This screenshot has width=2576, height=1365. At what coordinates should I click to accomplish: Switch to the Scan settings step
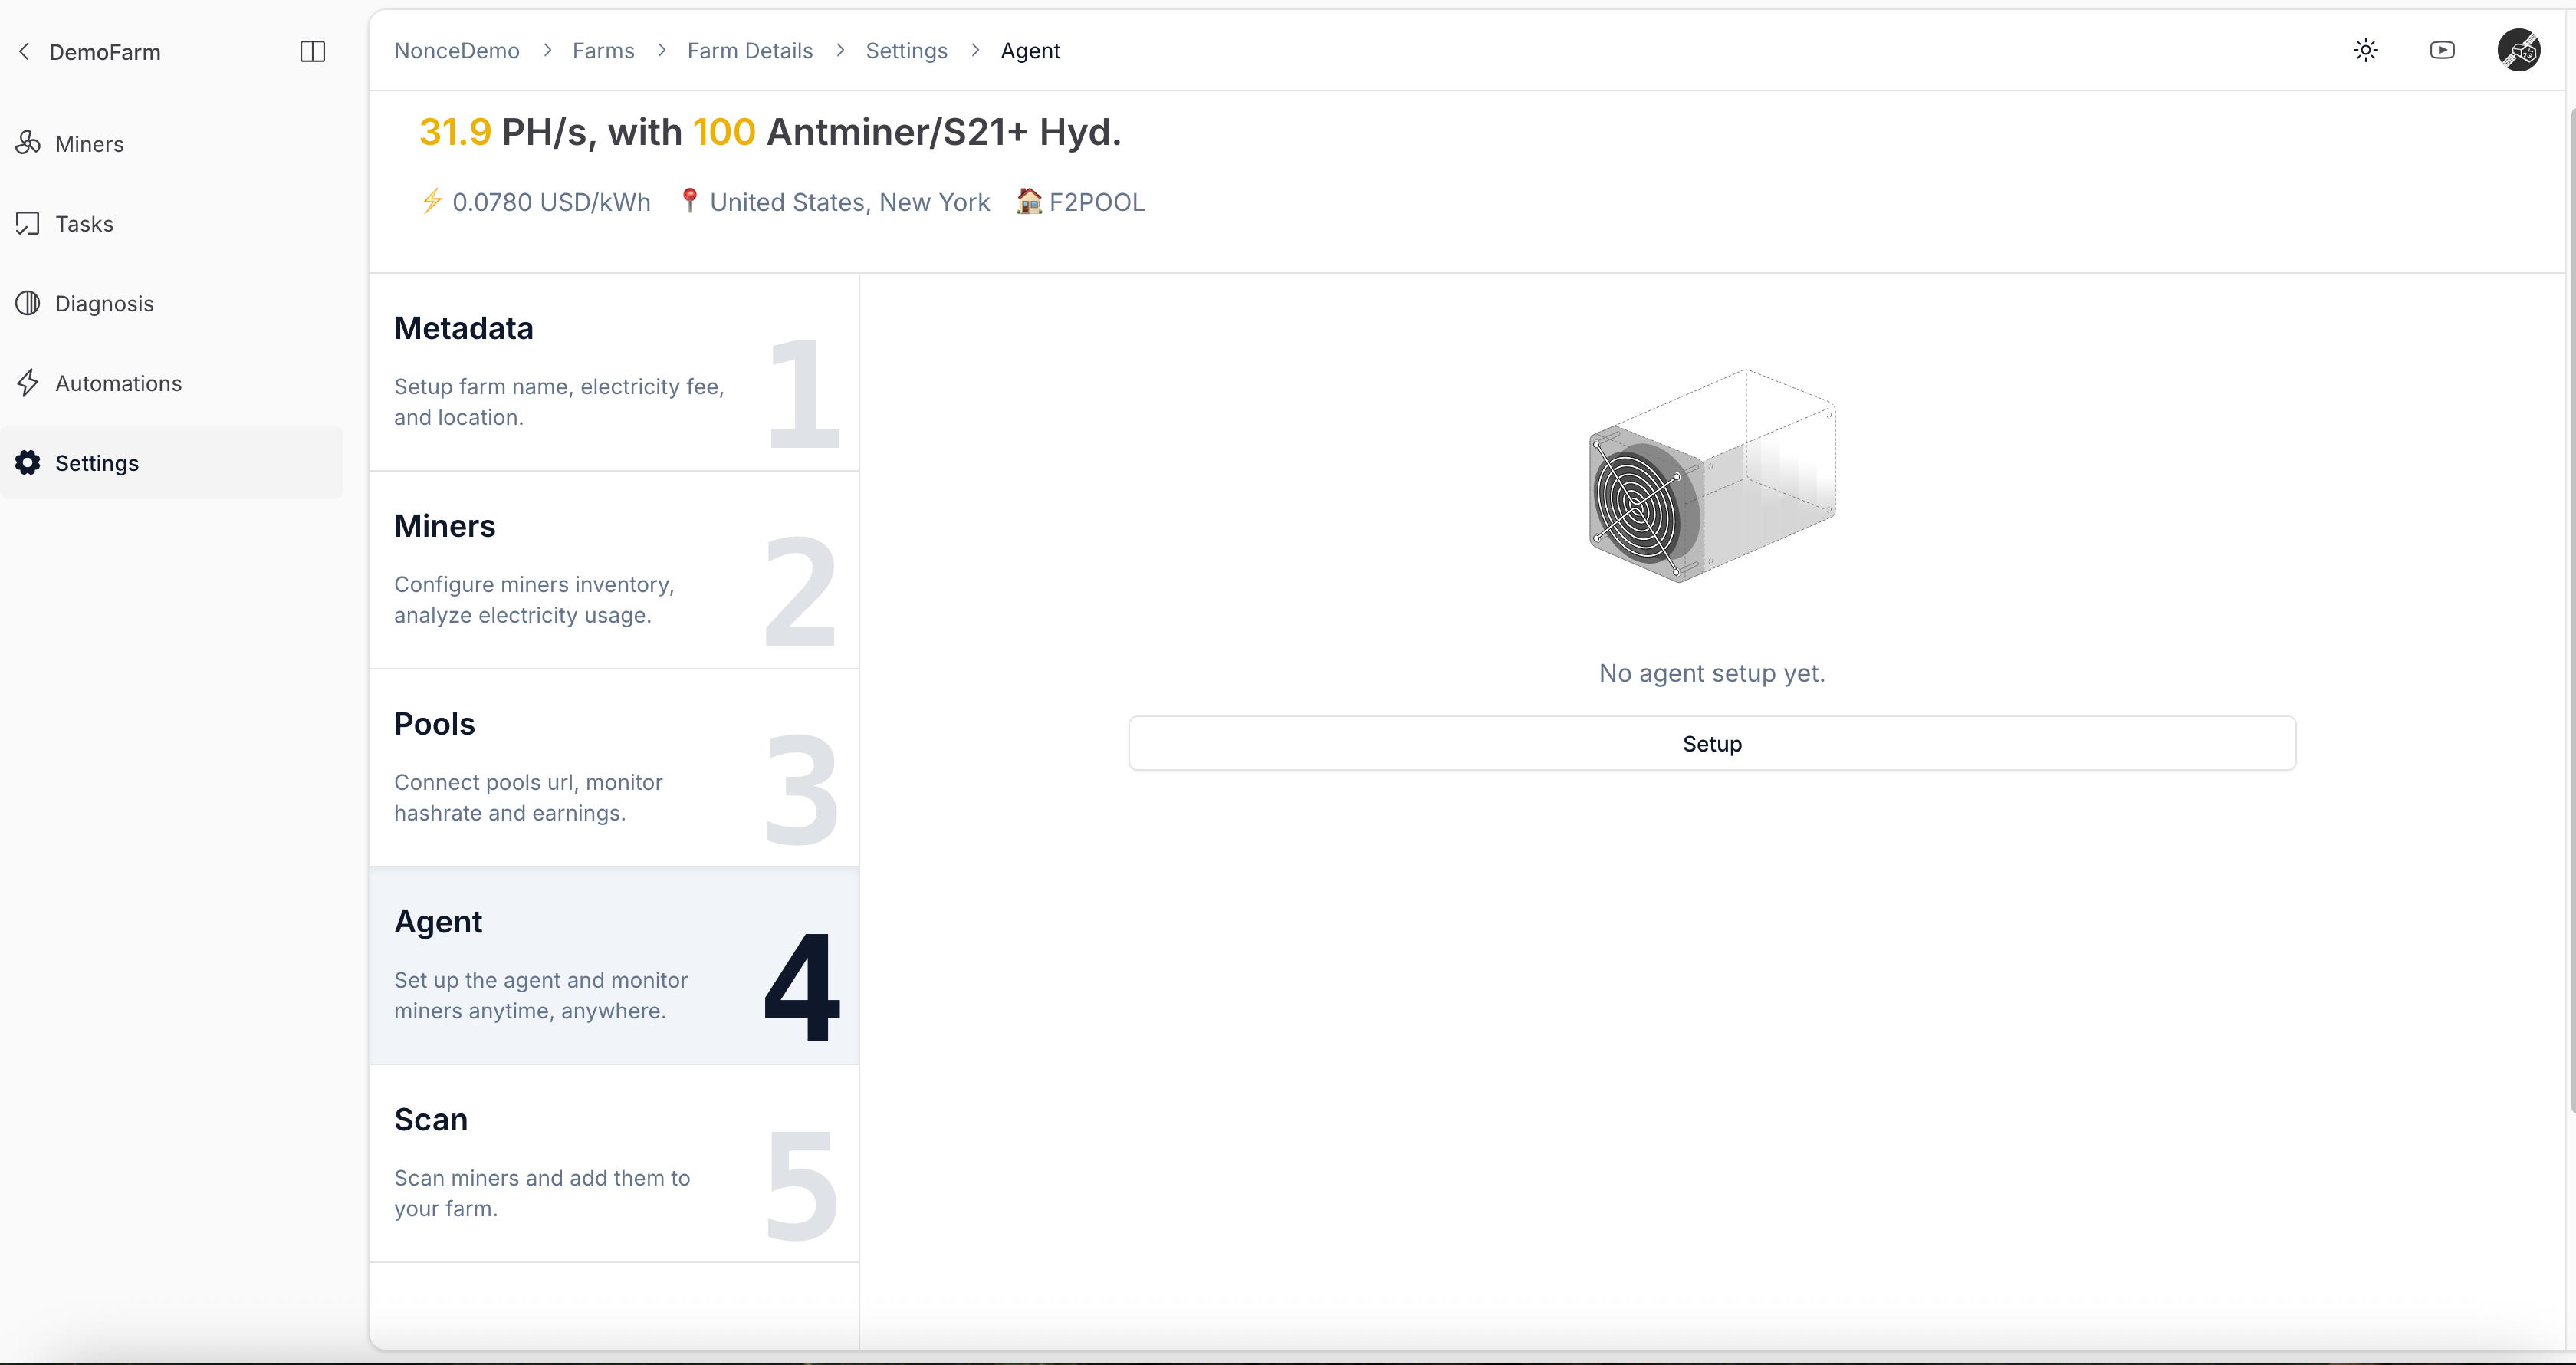pyautogui.click(x=613, y=1163)
